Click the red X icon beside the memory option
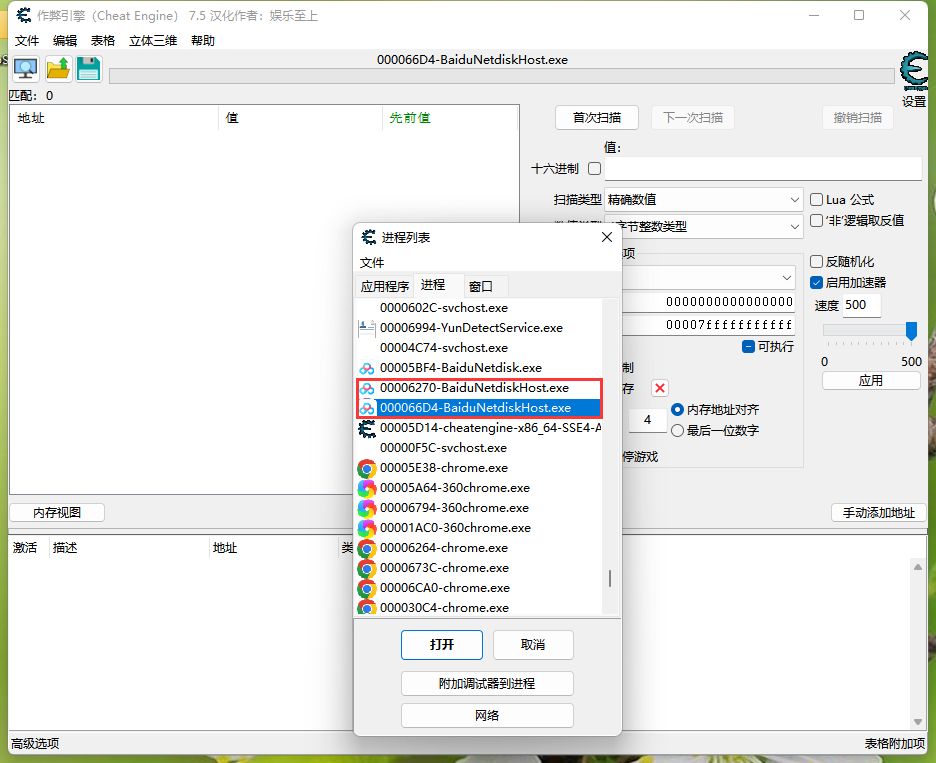This screenshot has width=936, height=763. pos(660,388)
